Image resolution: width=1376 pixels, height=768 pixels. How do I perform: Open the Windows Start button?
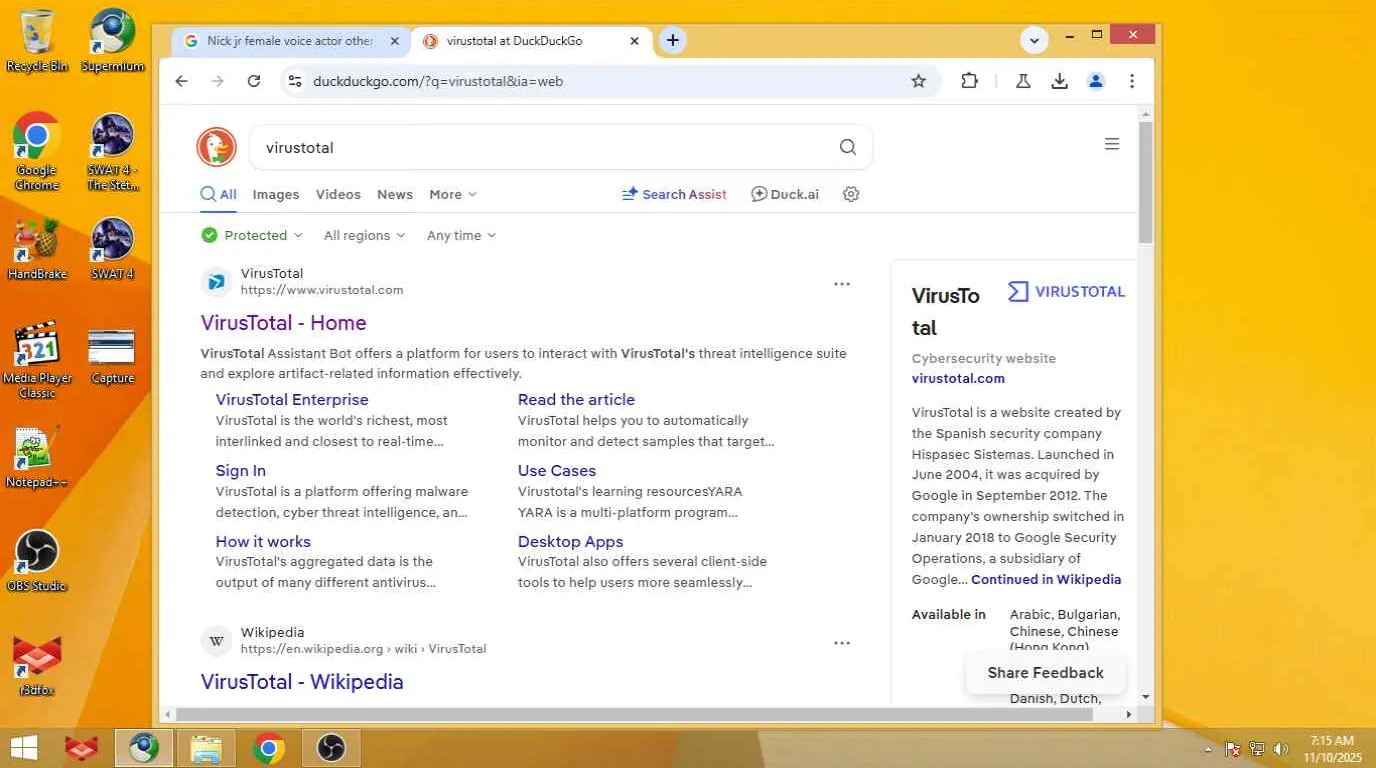[x=24, y=748]
